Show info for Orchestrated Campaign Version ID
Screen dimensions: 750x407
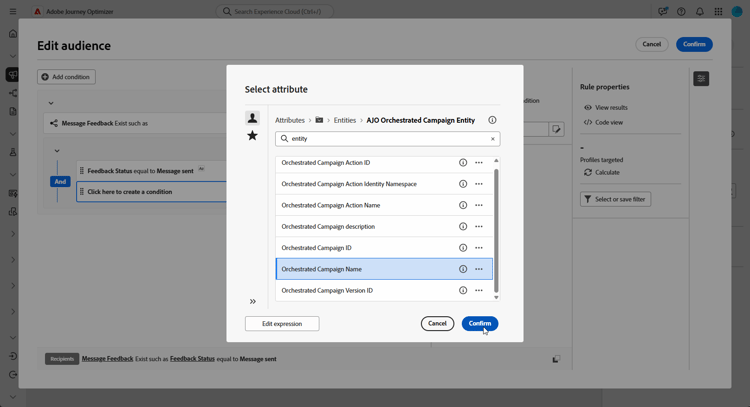[463, 290]
